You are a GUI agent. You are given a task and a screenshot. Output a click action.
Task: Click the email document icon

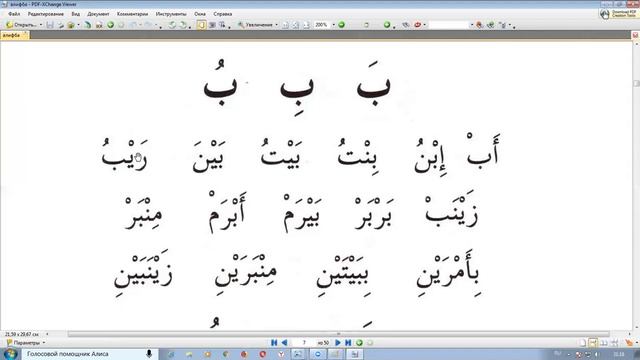coord(71,25)
